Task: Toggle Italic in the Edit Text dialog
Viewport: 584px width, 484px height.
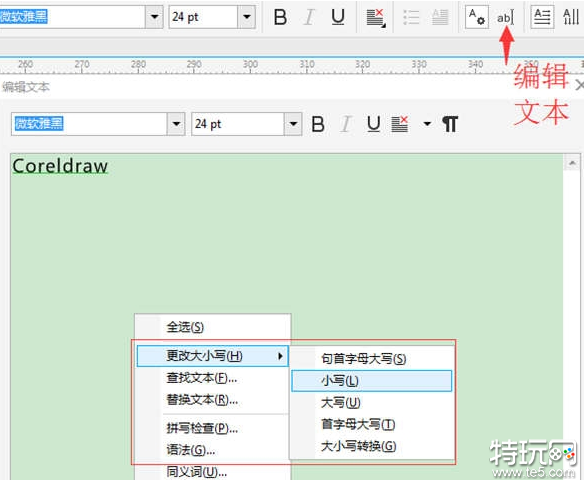Action: [x=346, y=124]
